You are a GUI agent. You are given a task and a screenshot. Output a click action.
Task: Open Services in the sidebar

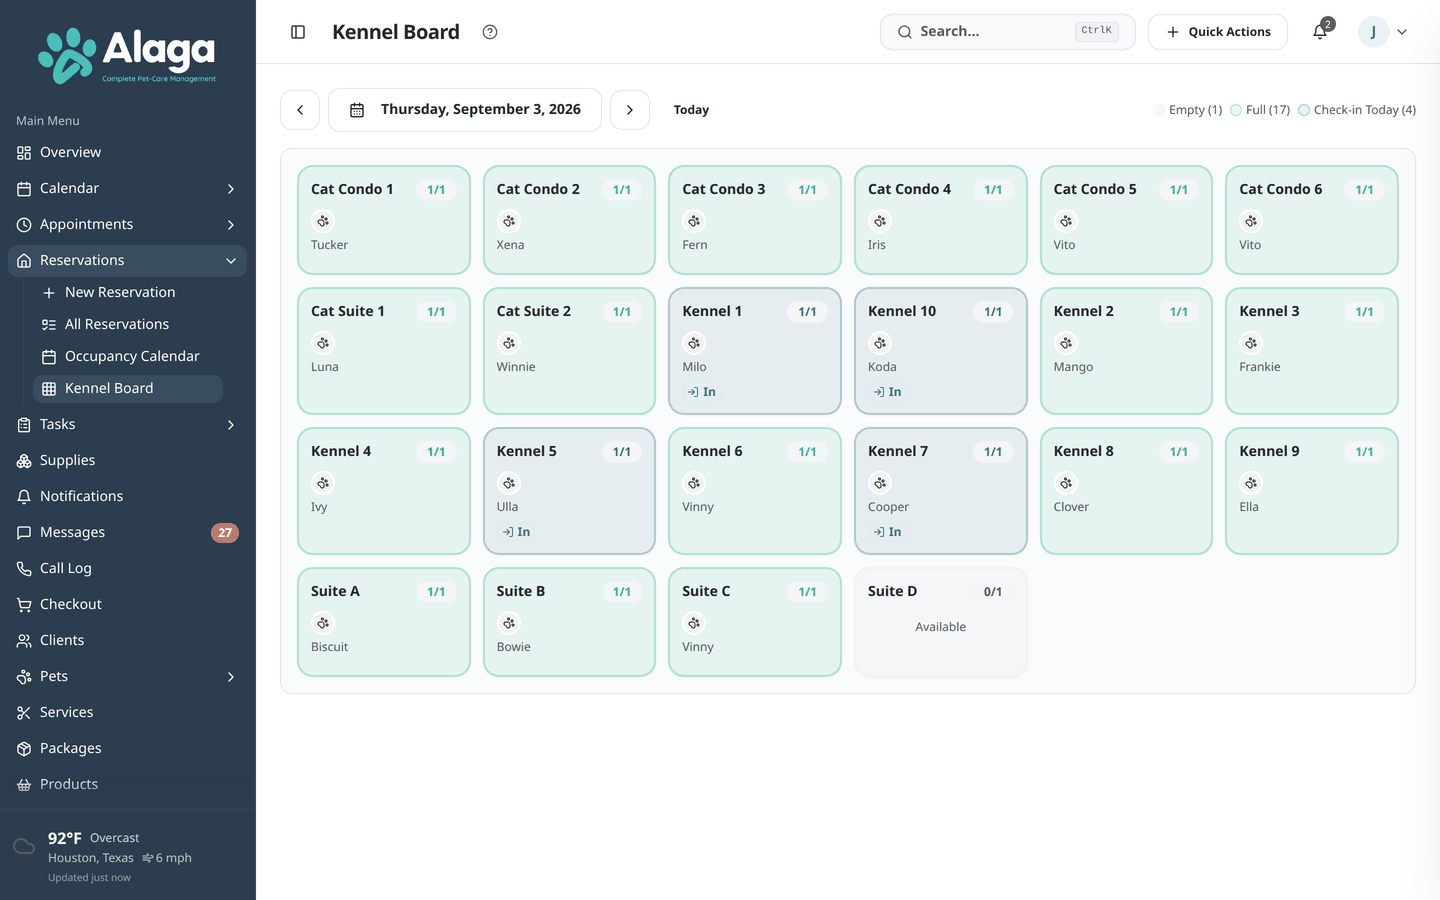click(x=127, y=713)
